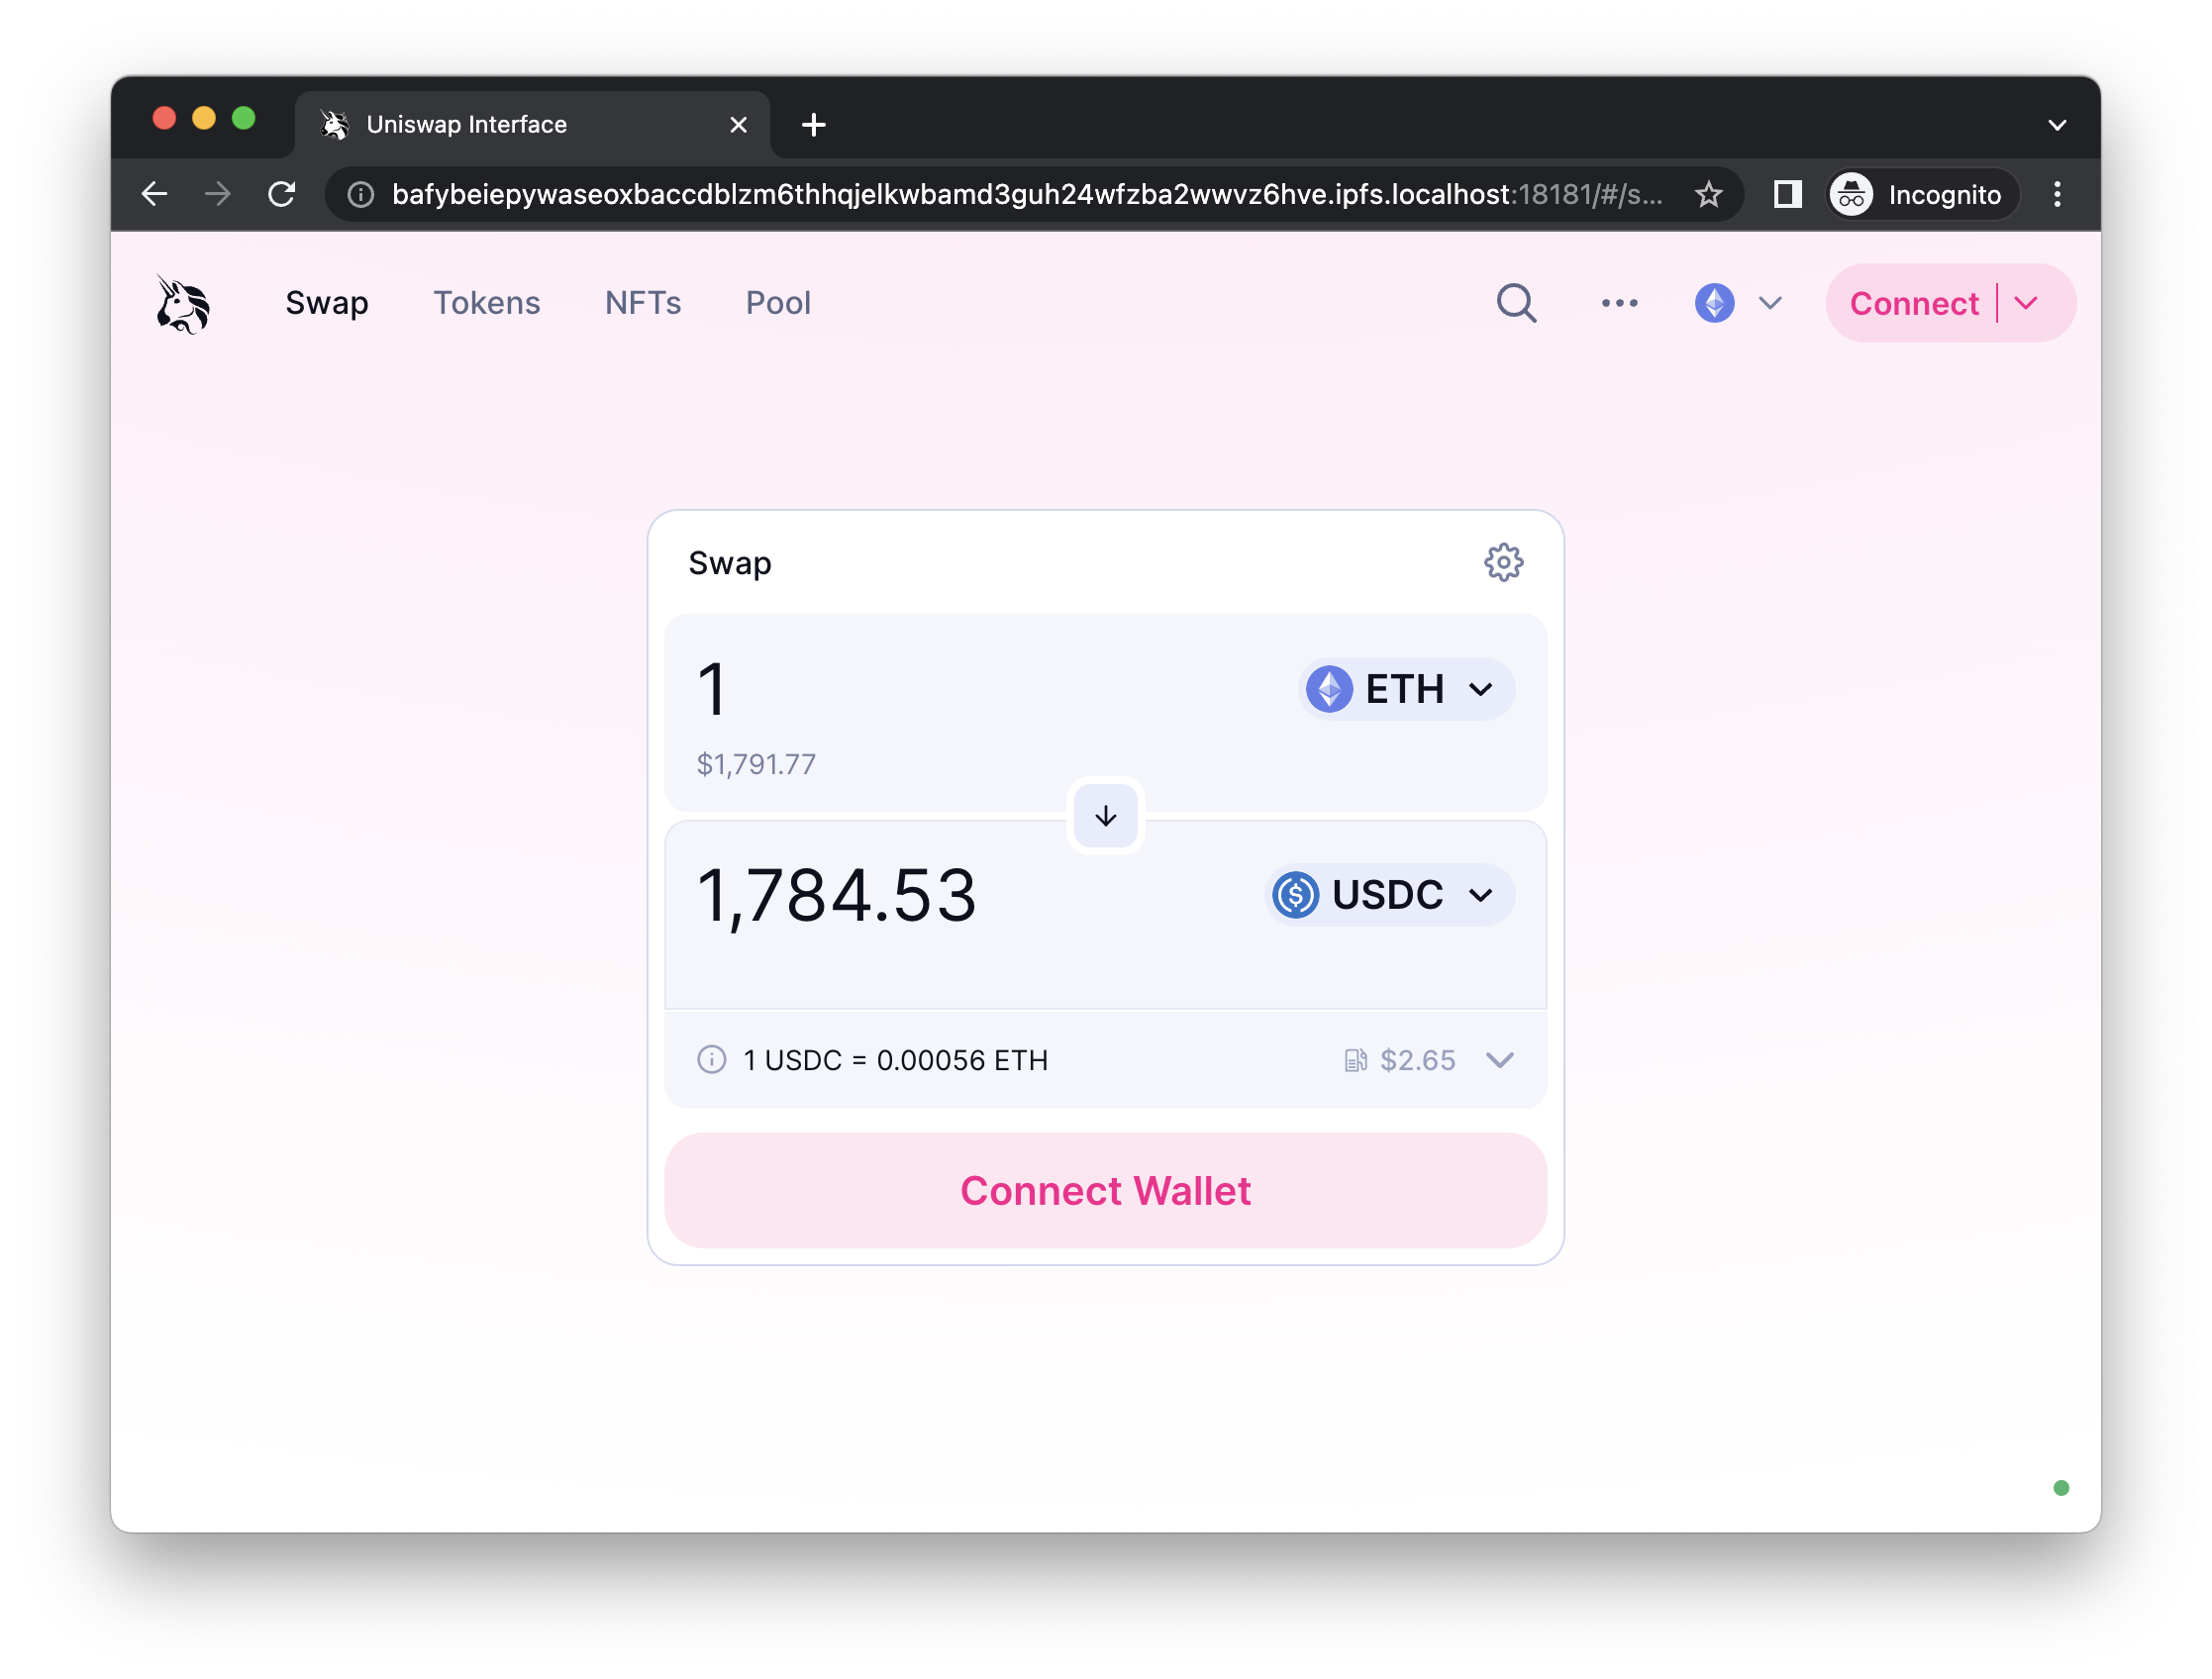Click the info icon beside the exchange rate
Image resolution: width=2212 pixels, height=1679 pixels.
[711, 1060]
